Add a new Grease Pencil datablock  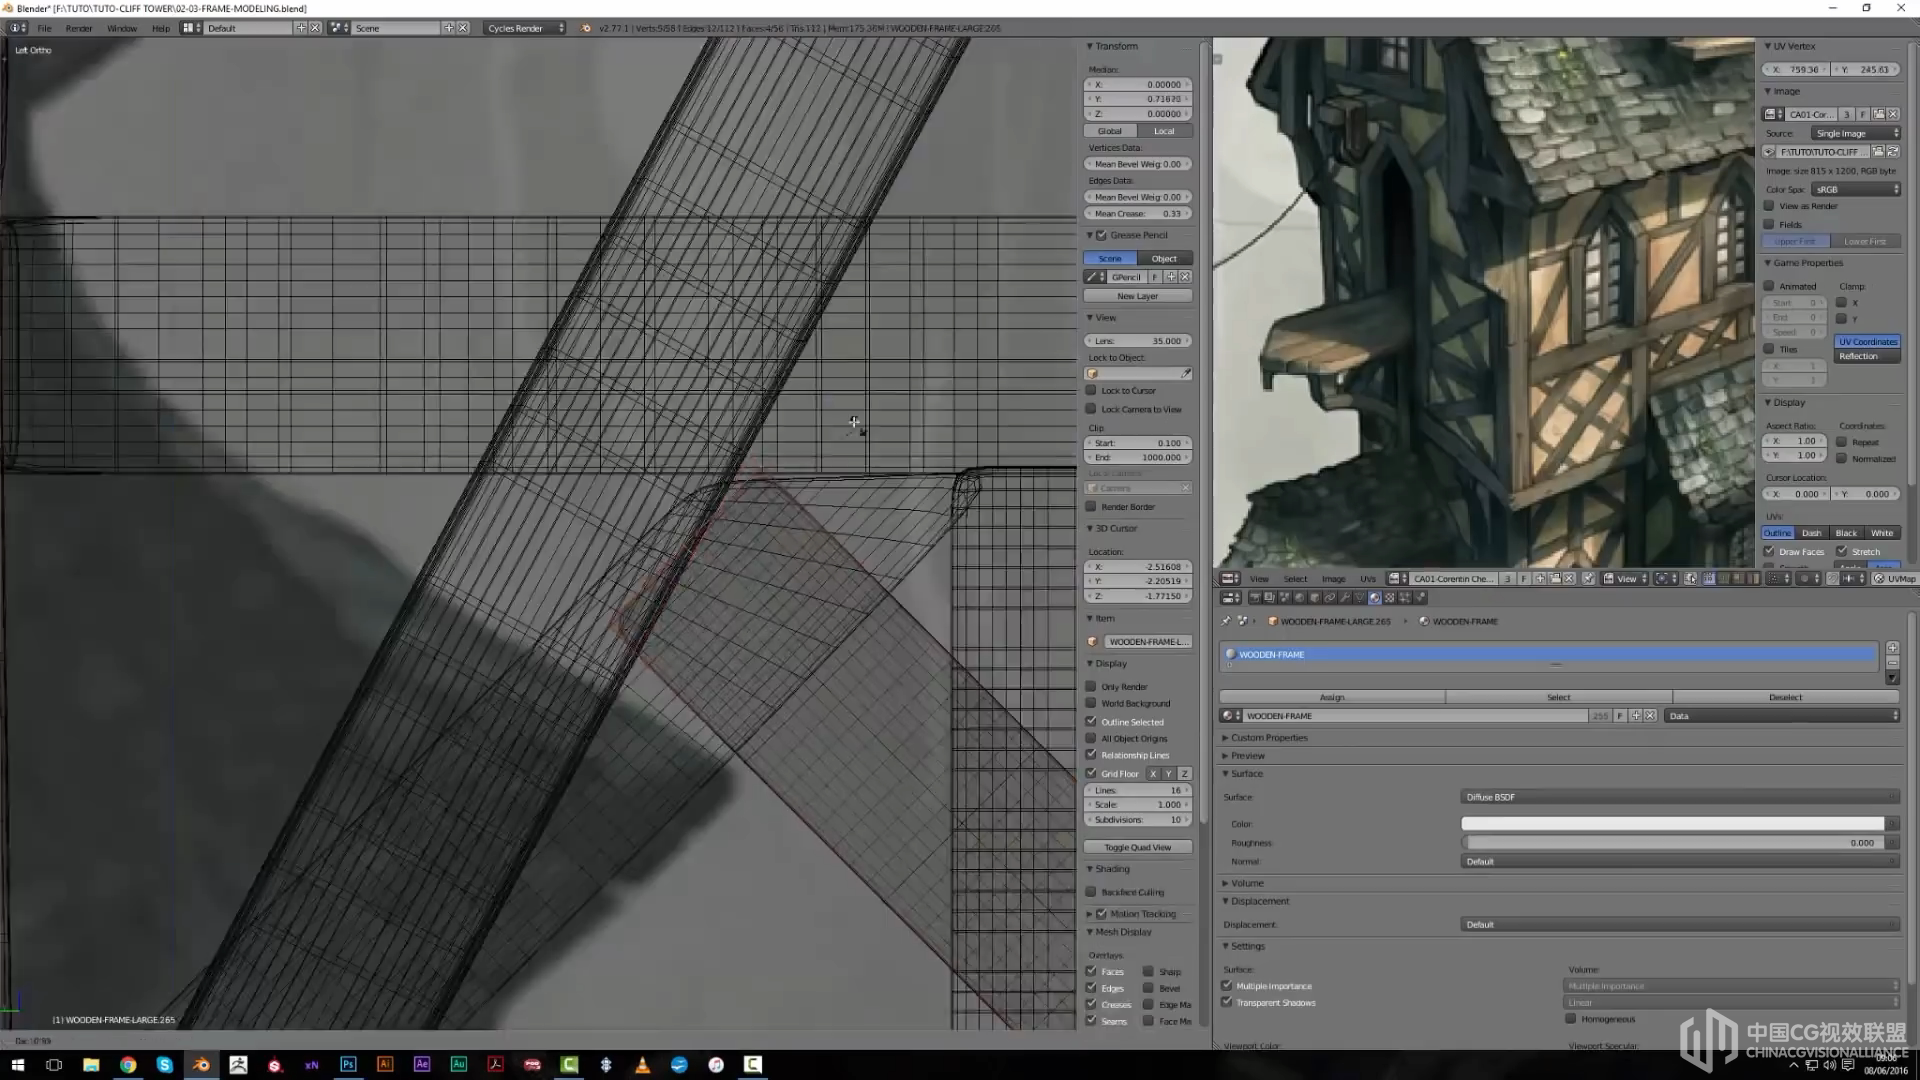(1170, 277)
